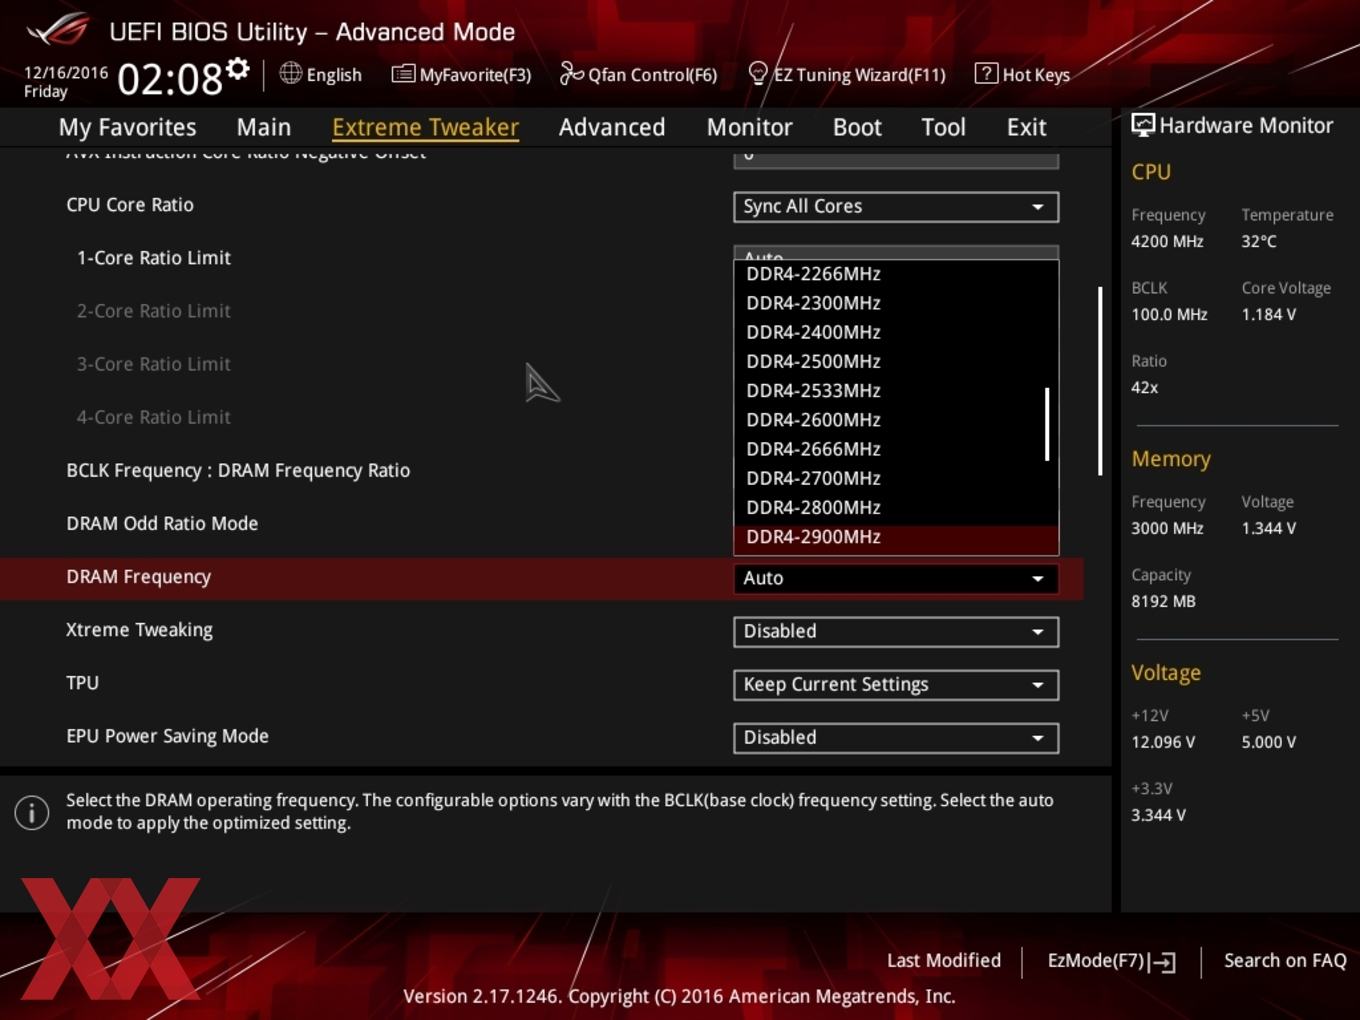Open the Main tab
The height and width of the screenshot is (1020, 1360).
(x=264, y=127)
